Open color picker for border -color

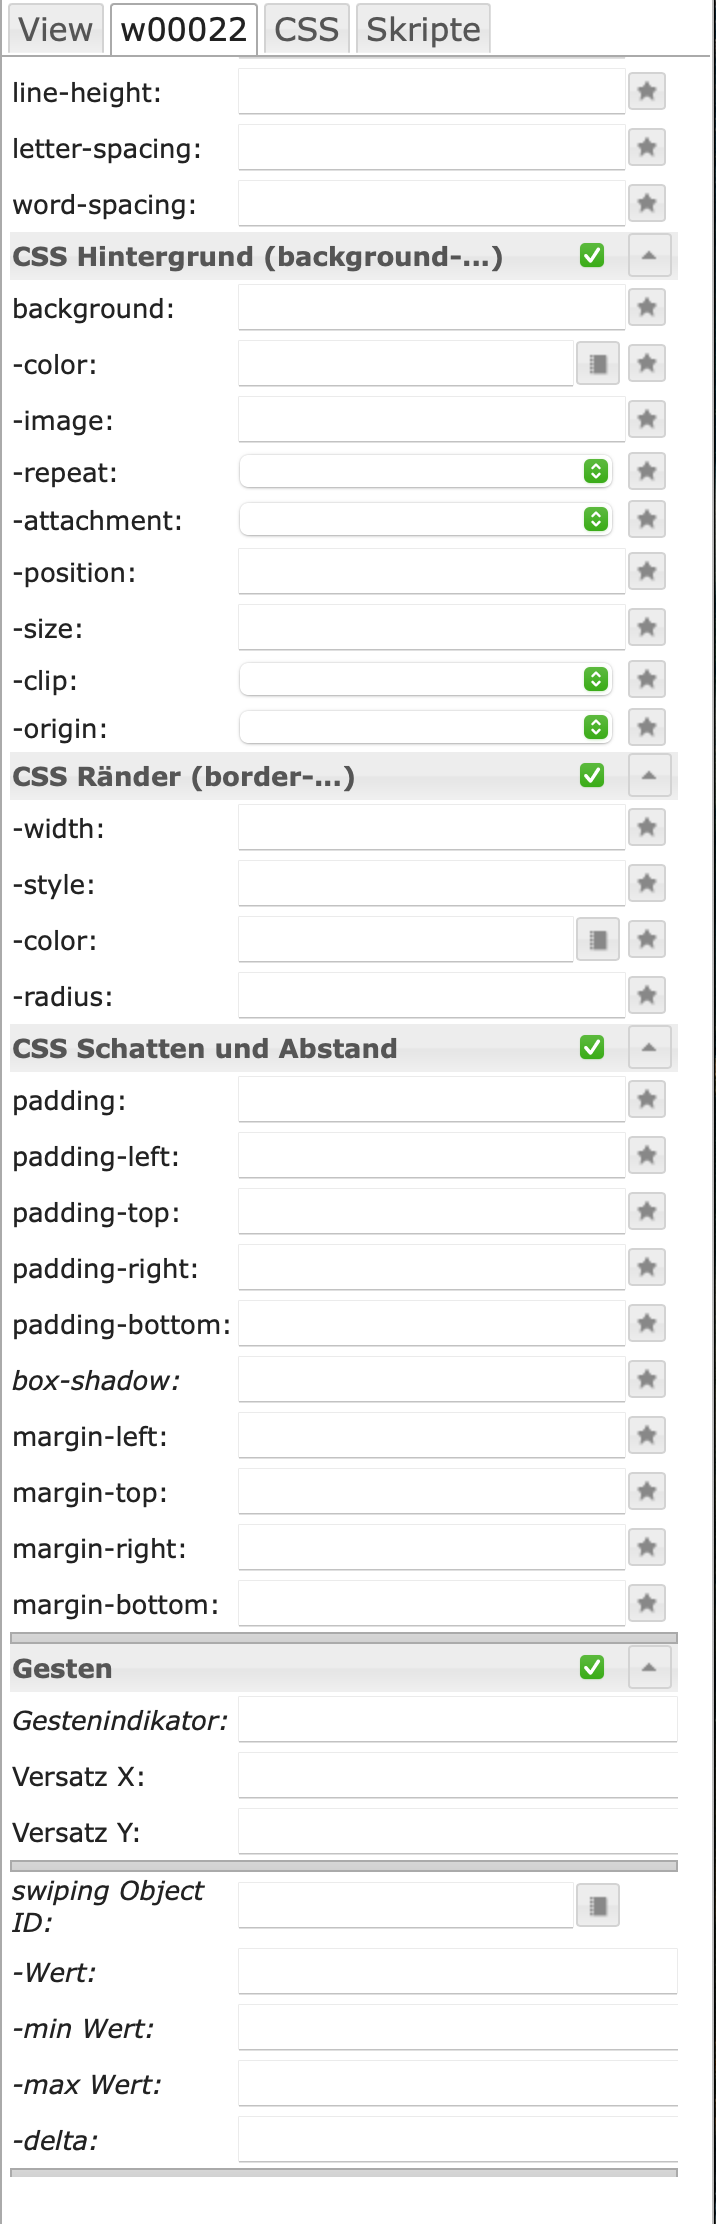point(598,940)
